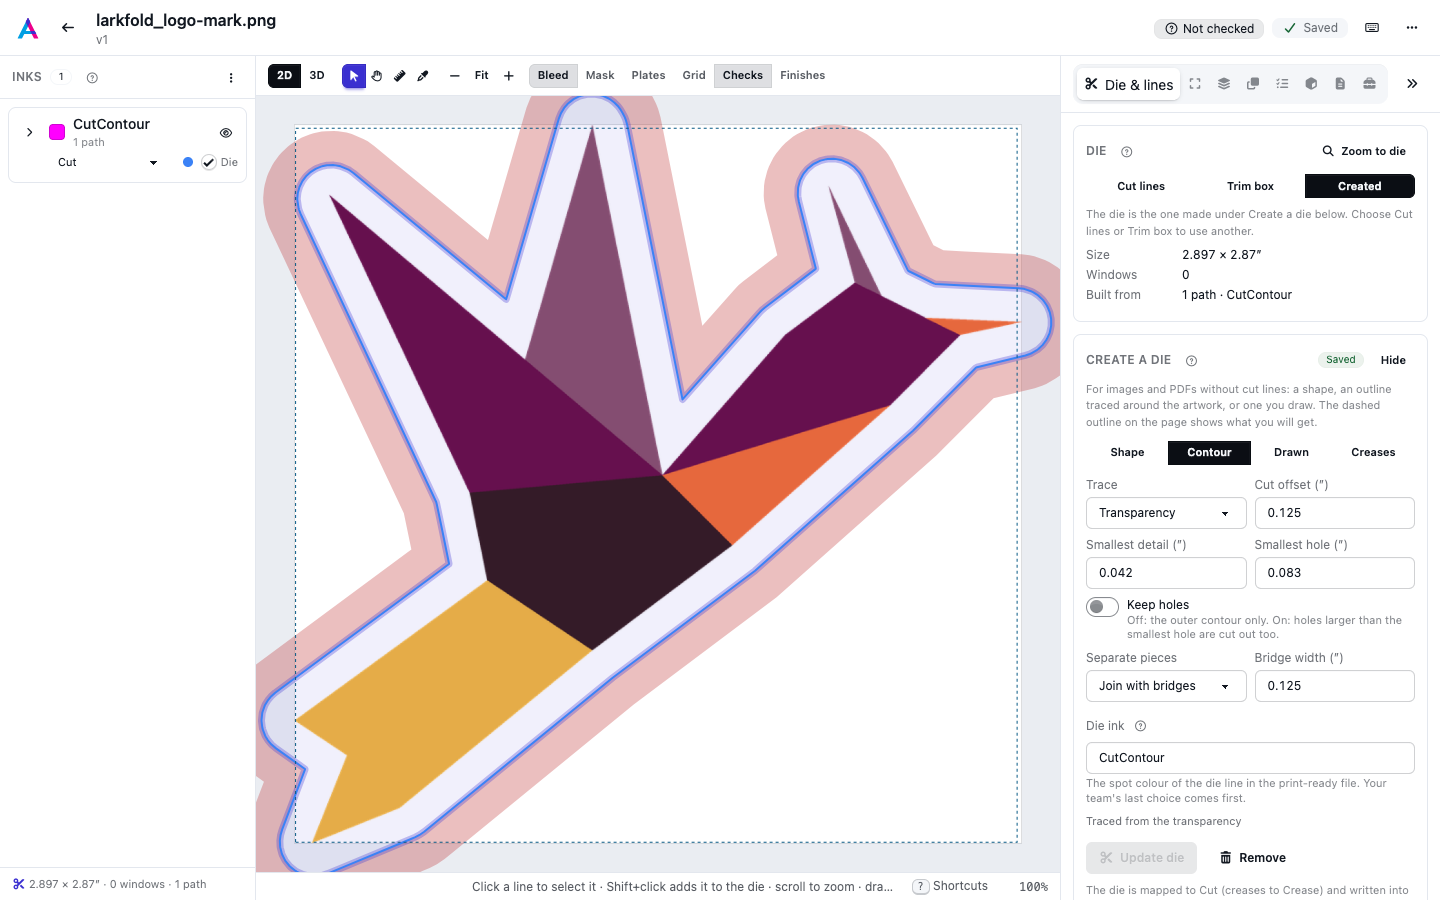The image size is (1440, 900).
Task: Select the Drawn die tab
Action: (1291, 453)
